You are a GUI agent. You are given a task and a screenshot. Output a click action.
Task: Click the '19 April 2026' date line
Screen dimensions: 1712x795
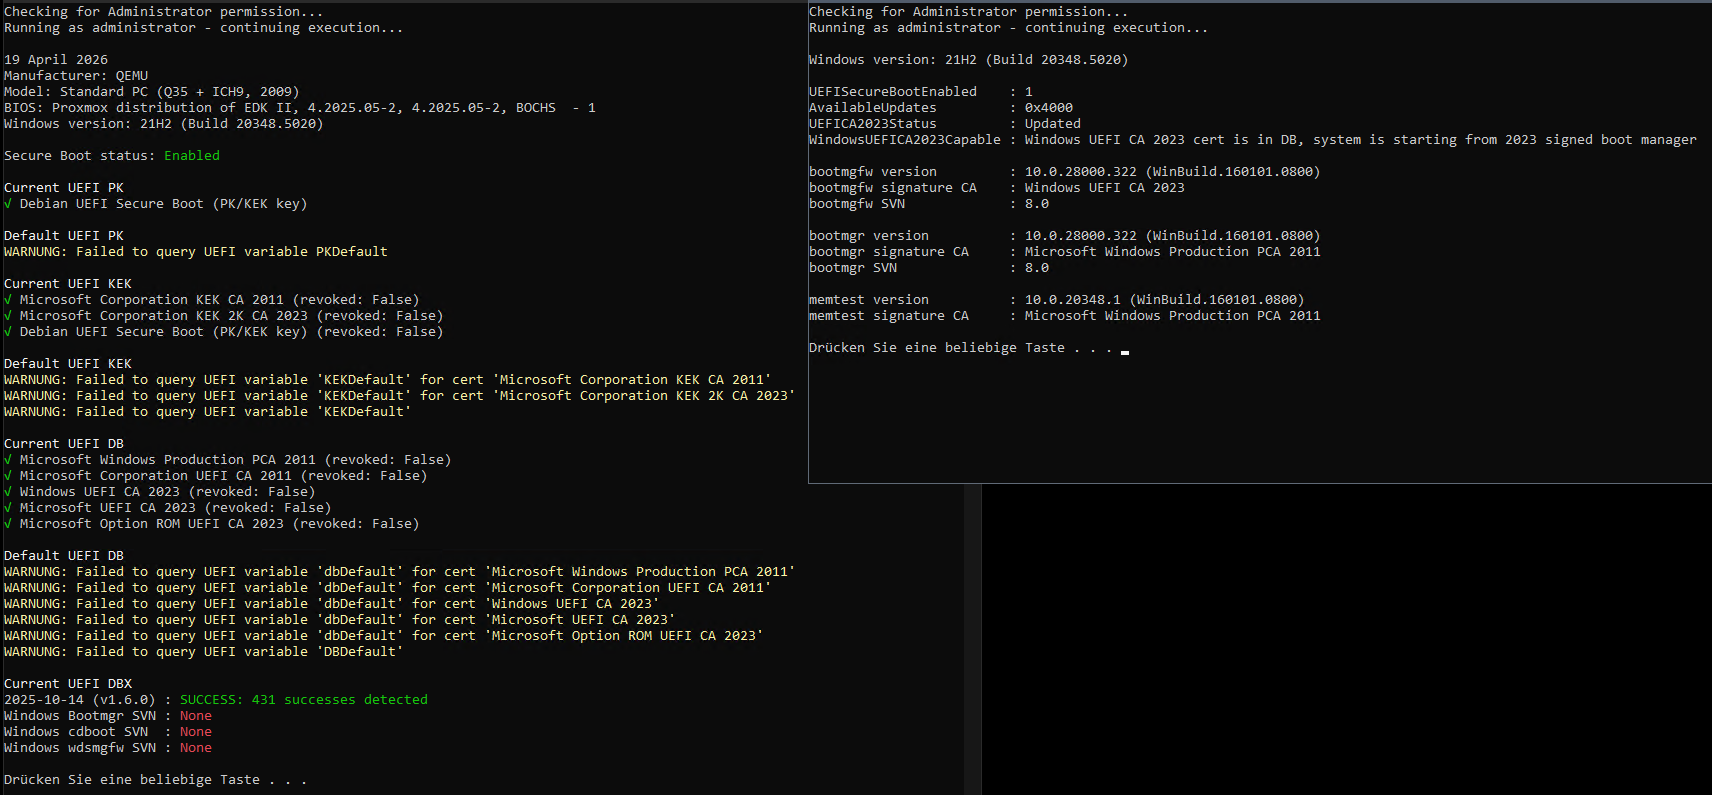pos(56,60)
